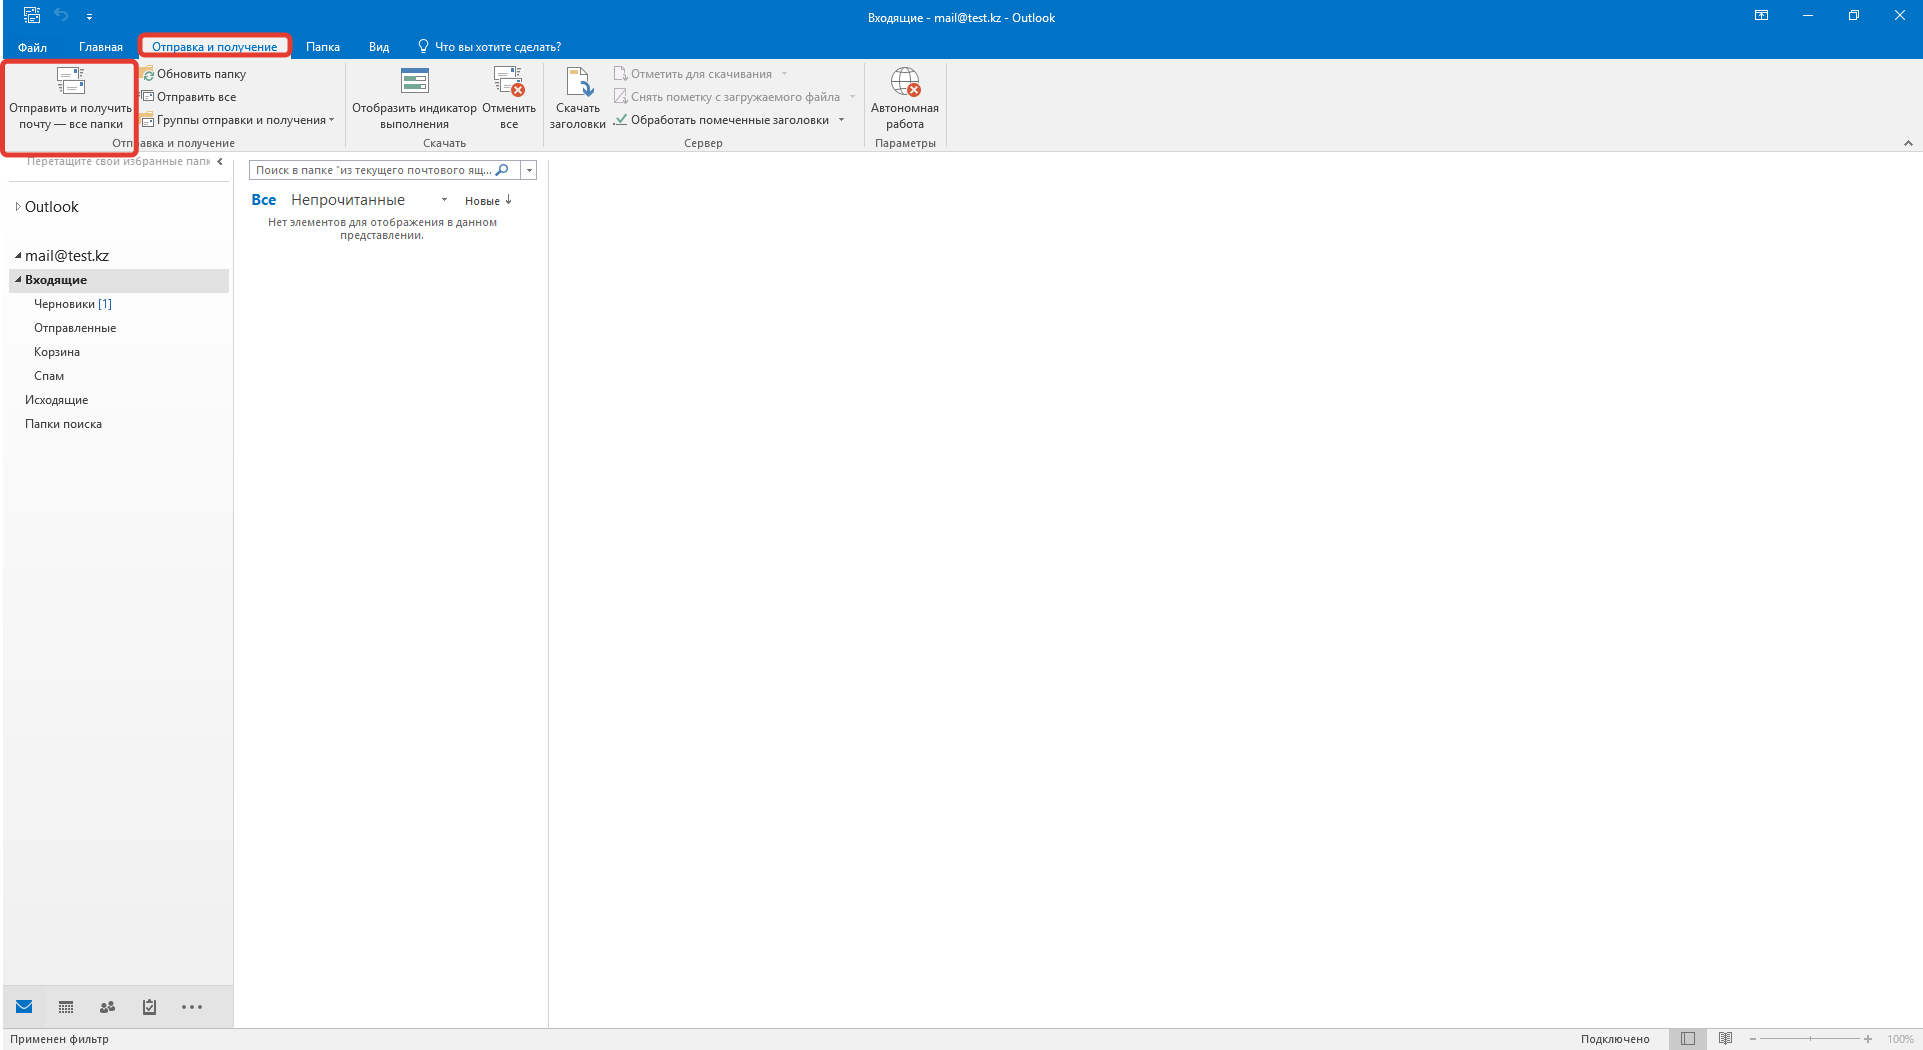Open the search scope dropdown arrow

[529, 170]
